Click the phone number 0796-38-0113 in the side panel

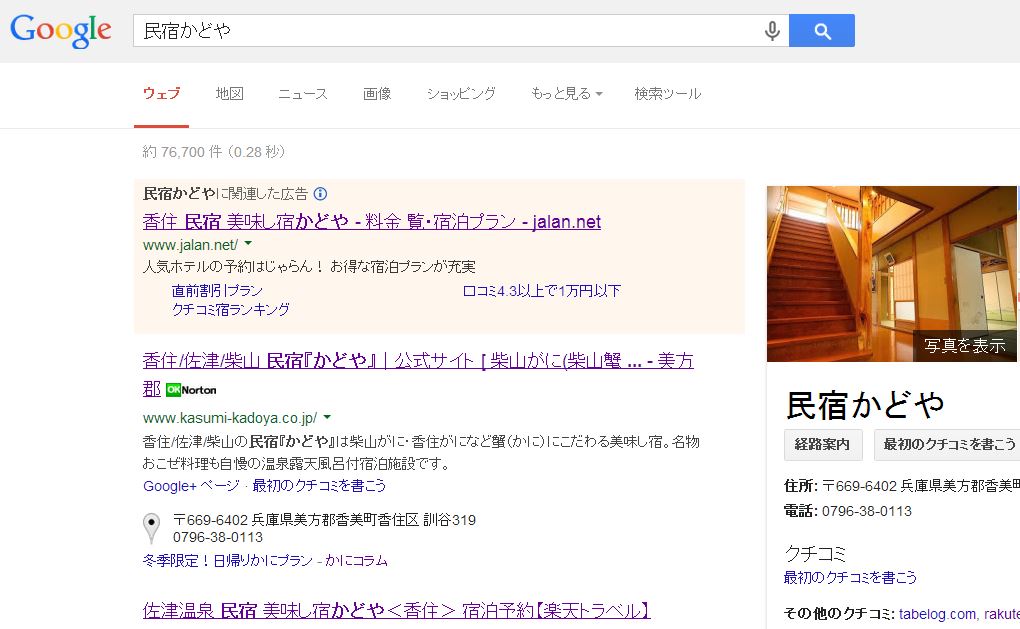pyautogui.click(x=866, y=511)
